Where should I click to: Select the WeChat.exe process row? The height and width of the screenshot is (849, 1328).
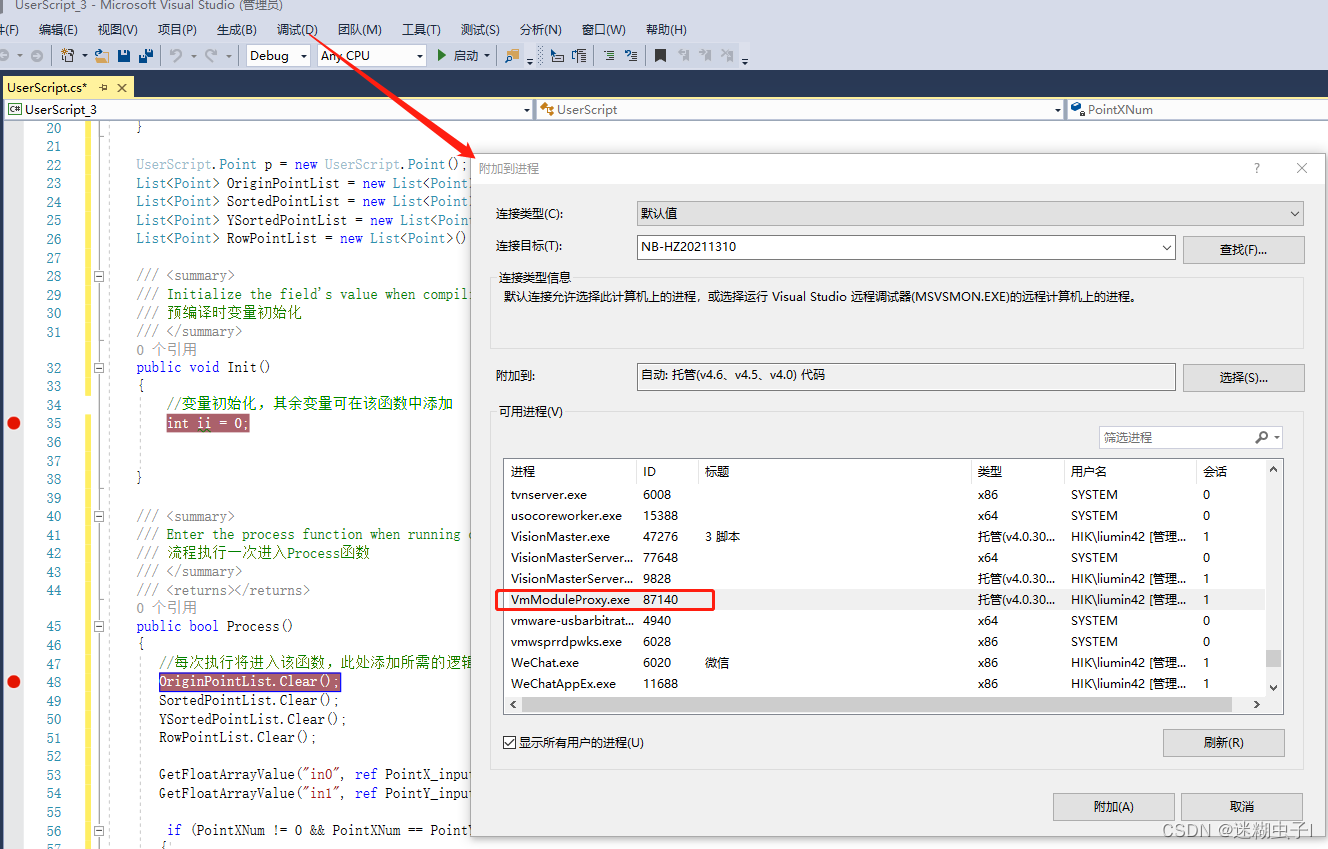click(x=884, y=663)
